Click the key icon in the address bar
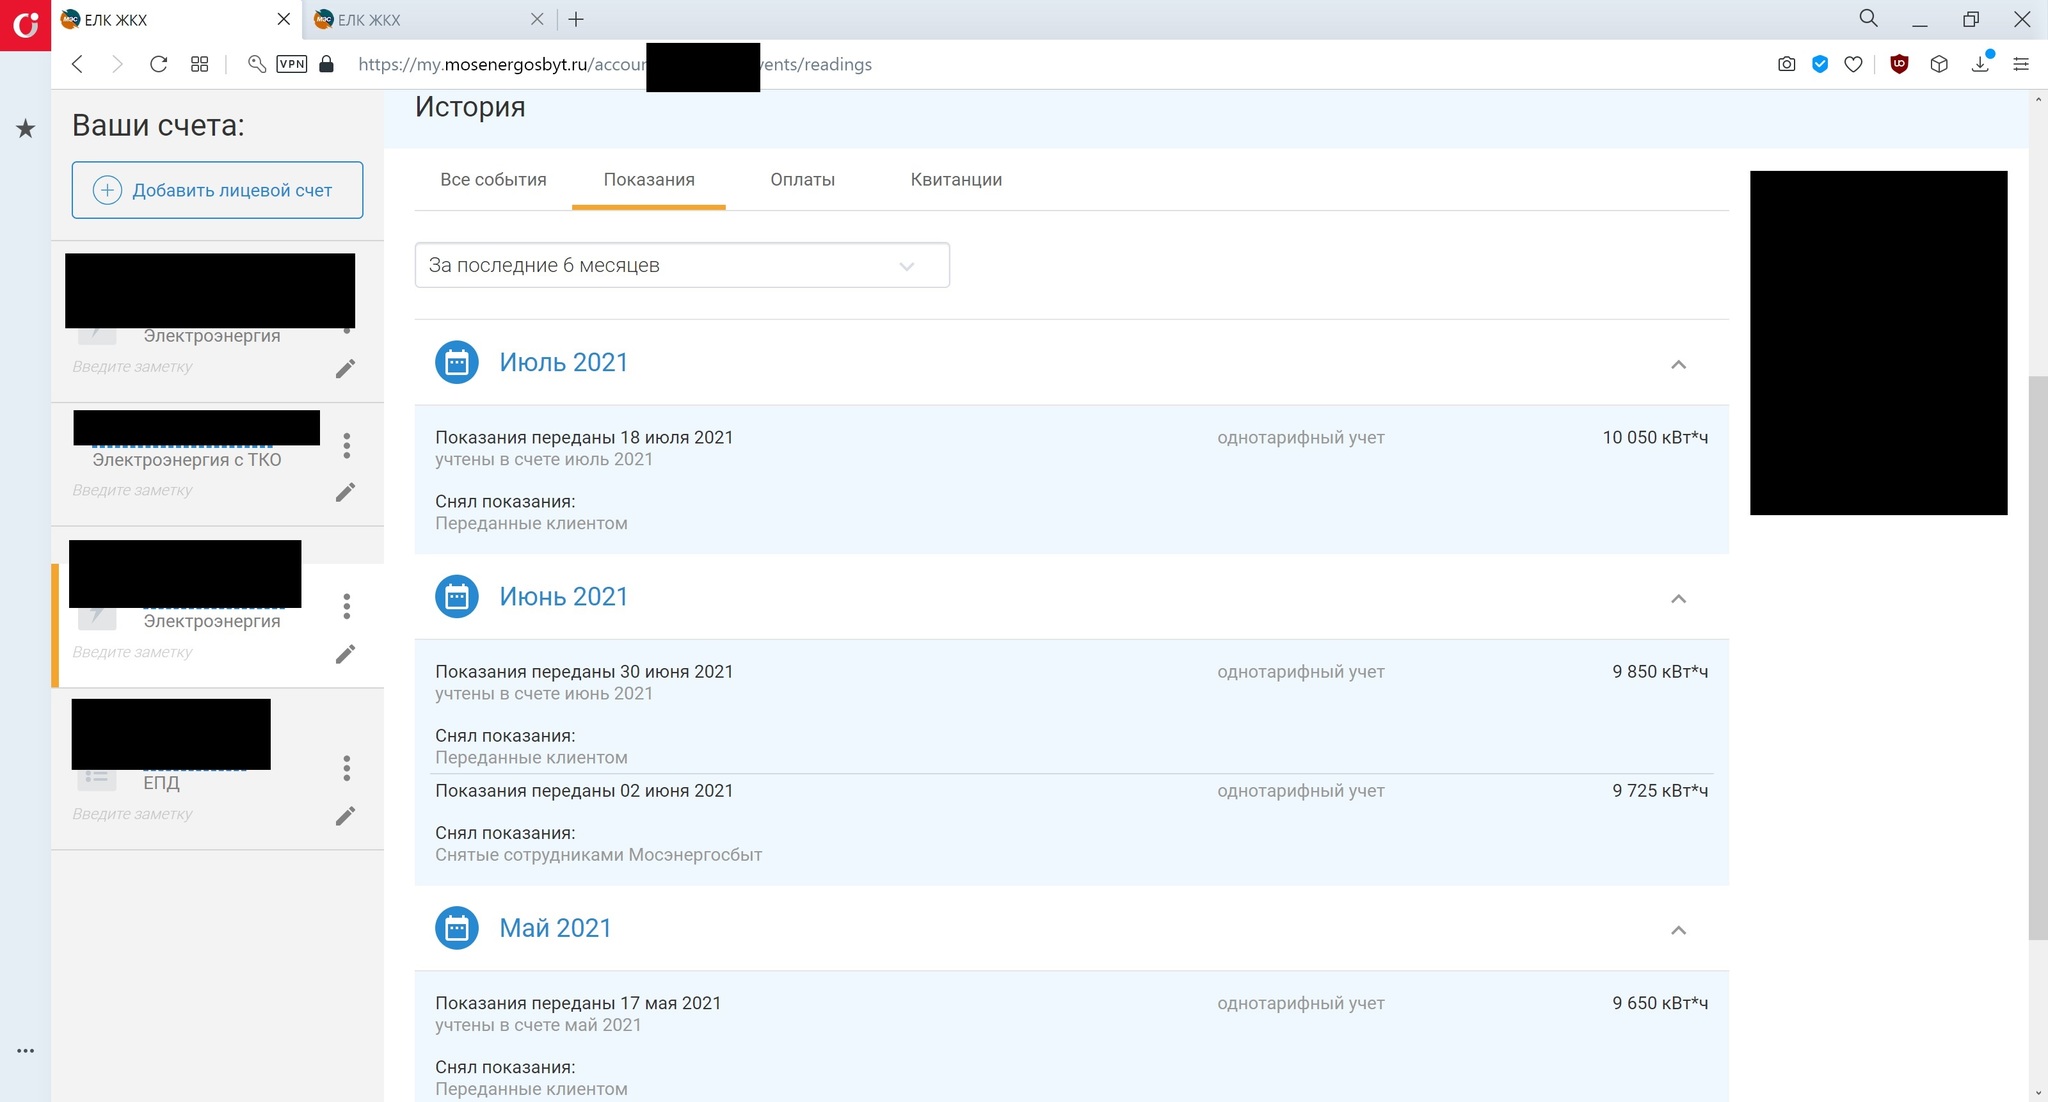 tap(257, 64)
